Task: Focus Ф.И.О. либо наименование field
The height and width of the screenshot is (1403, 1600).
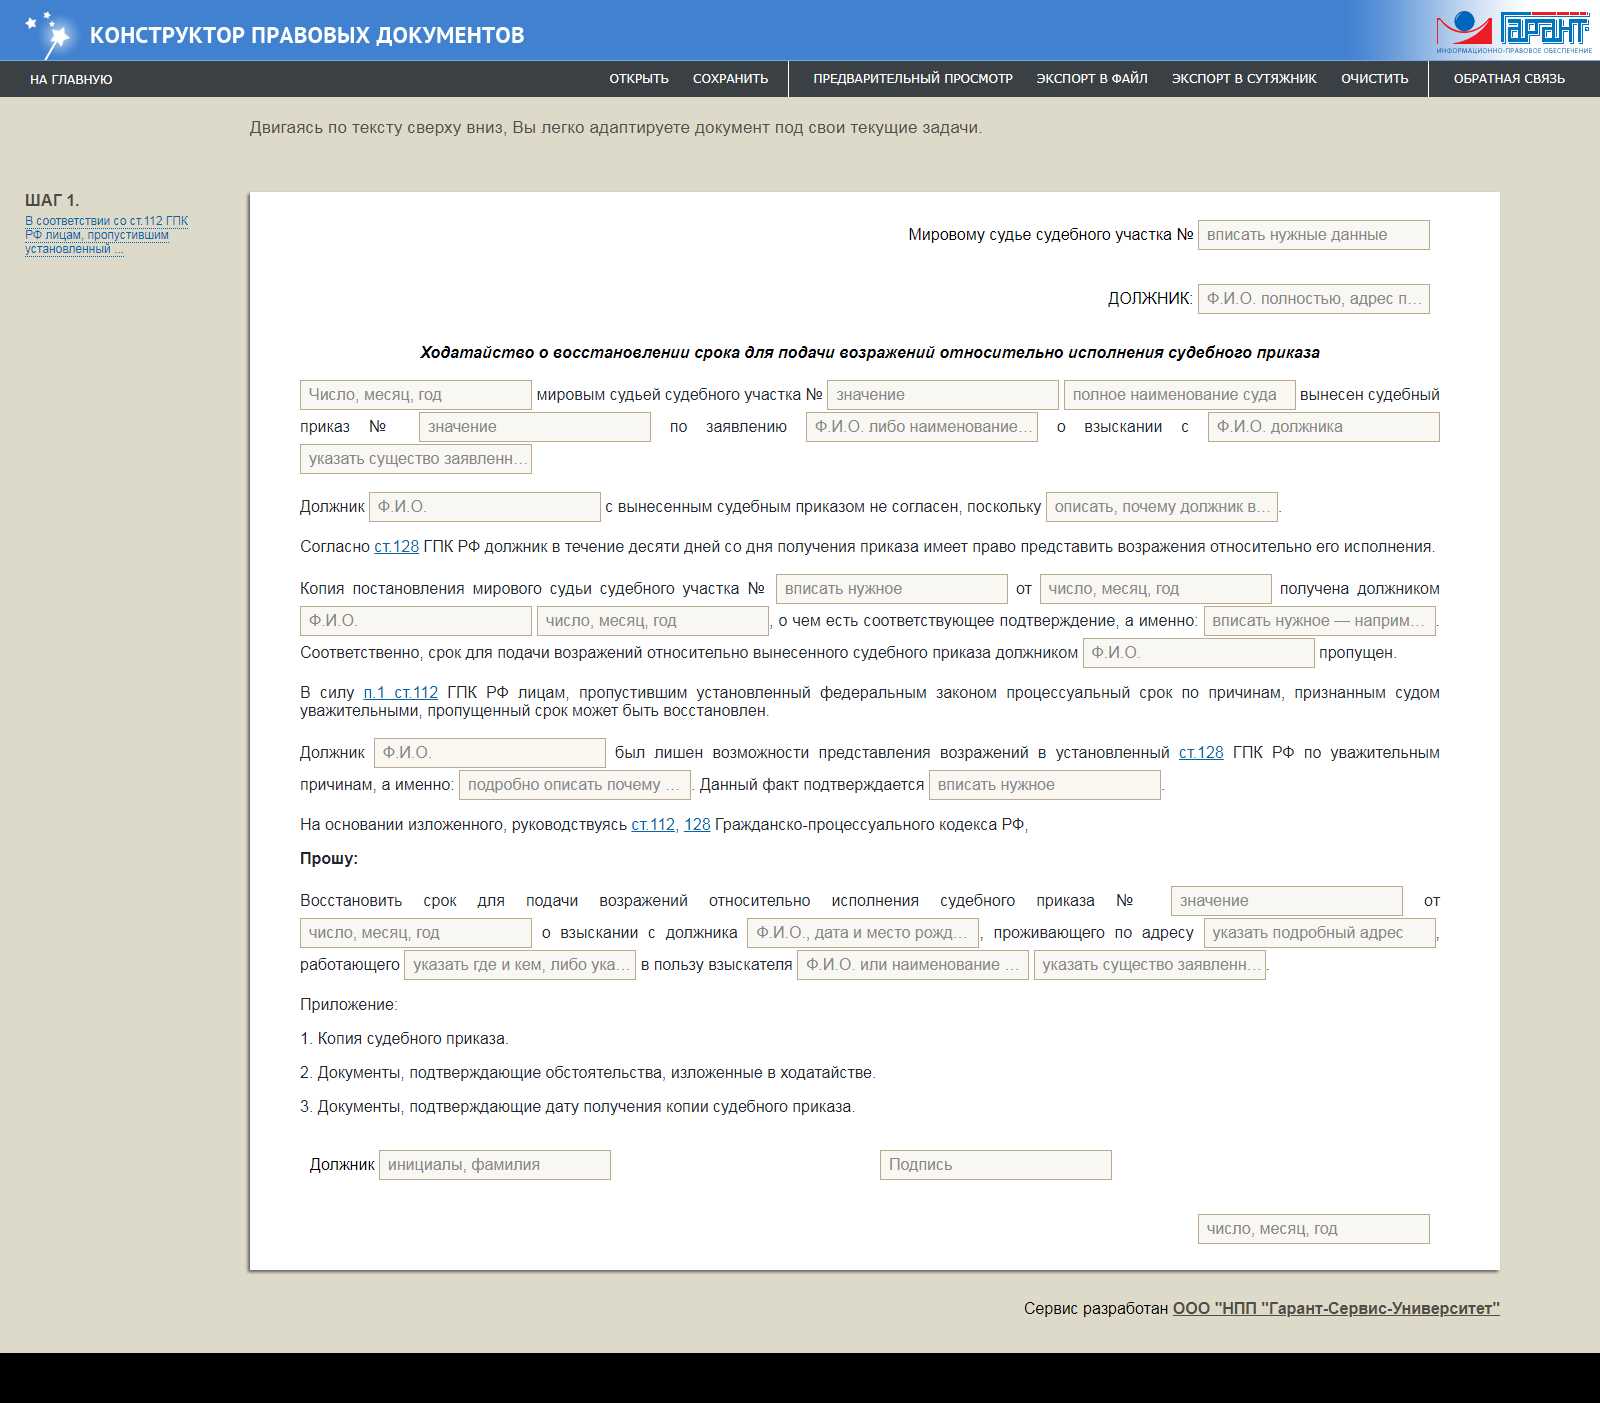Action: click(922, 427)
